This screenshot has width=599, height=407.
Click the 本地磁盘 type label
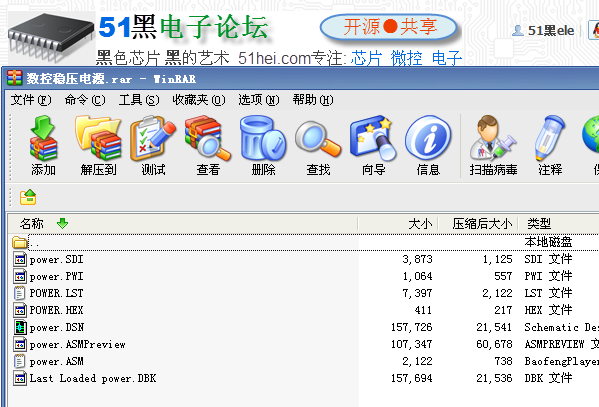pos(548,242)
